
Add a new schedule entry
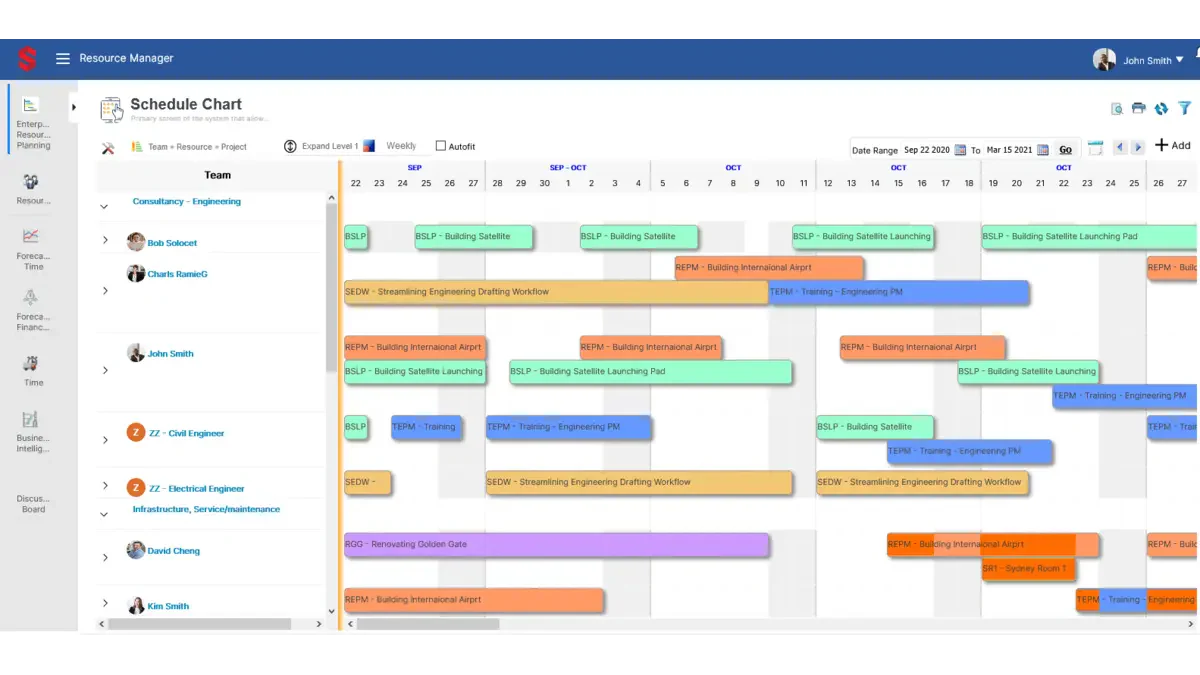coord(1173,145)
